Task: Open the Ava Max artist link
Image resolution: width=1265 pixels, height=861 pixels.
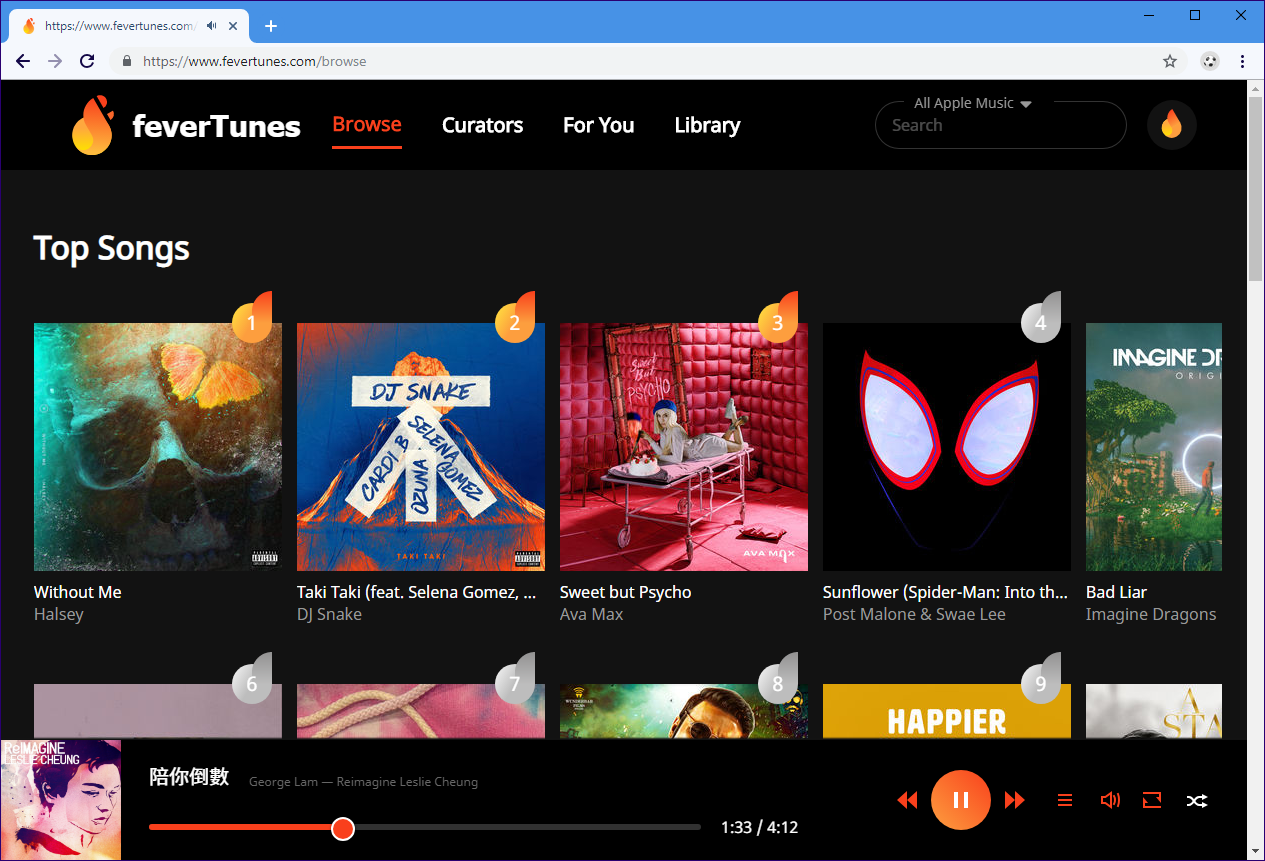Action: [x=591, y=614]
